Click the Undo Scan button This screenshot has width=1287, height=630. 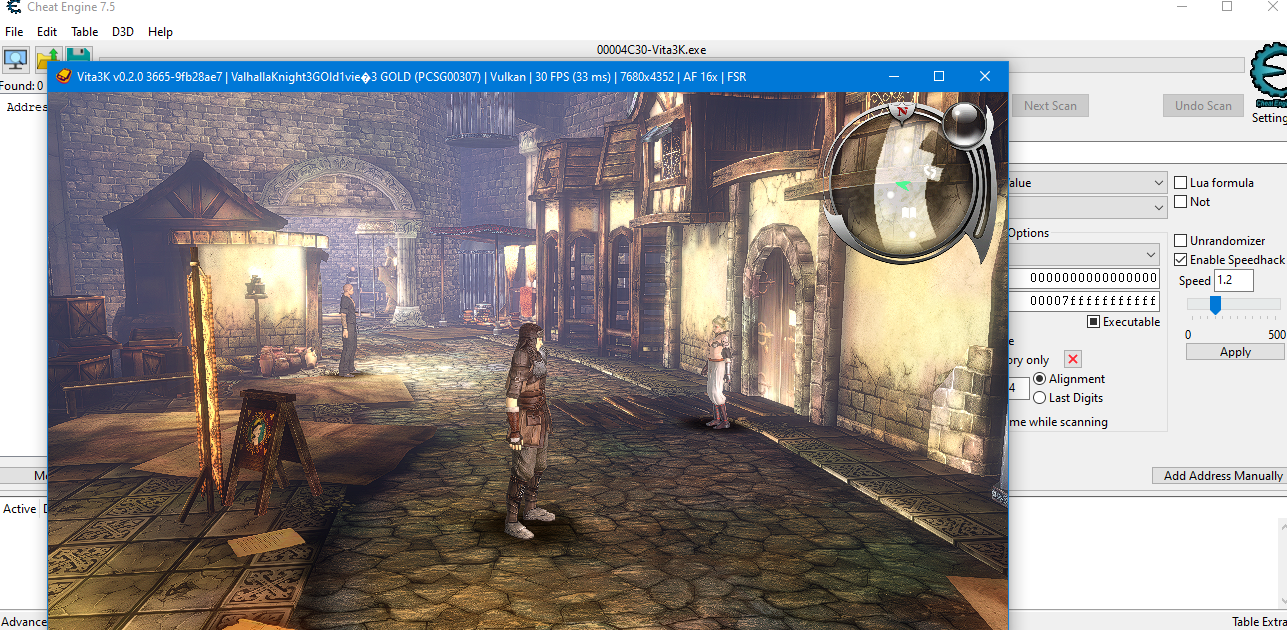tap(1203, 106)
